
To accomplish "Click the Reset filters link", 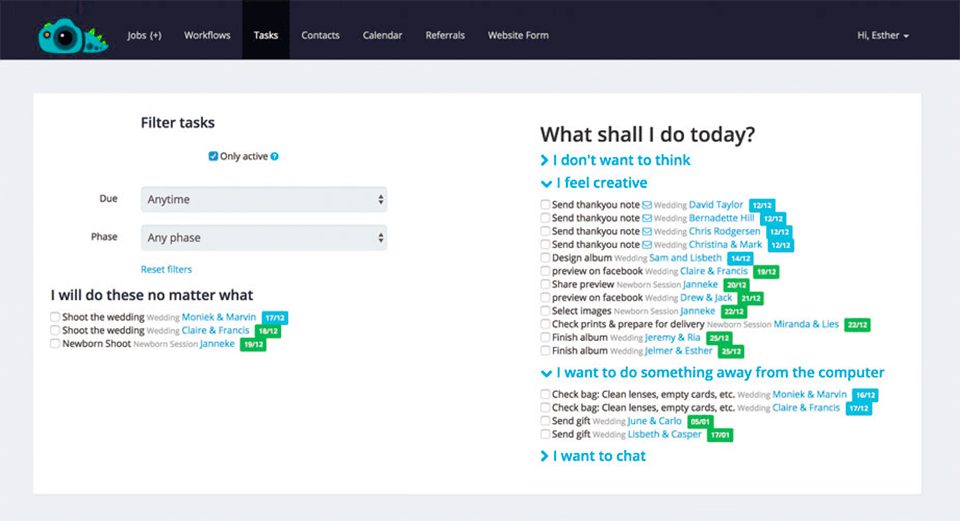I will 166,269.
